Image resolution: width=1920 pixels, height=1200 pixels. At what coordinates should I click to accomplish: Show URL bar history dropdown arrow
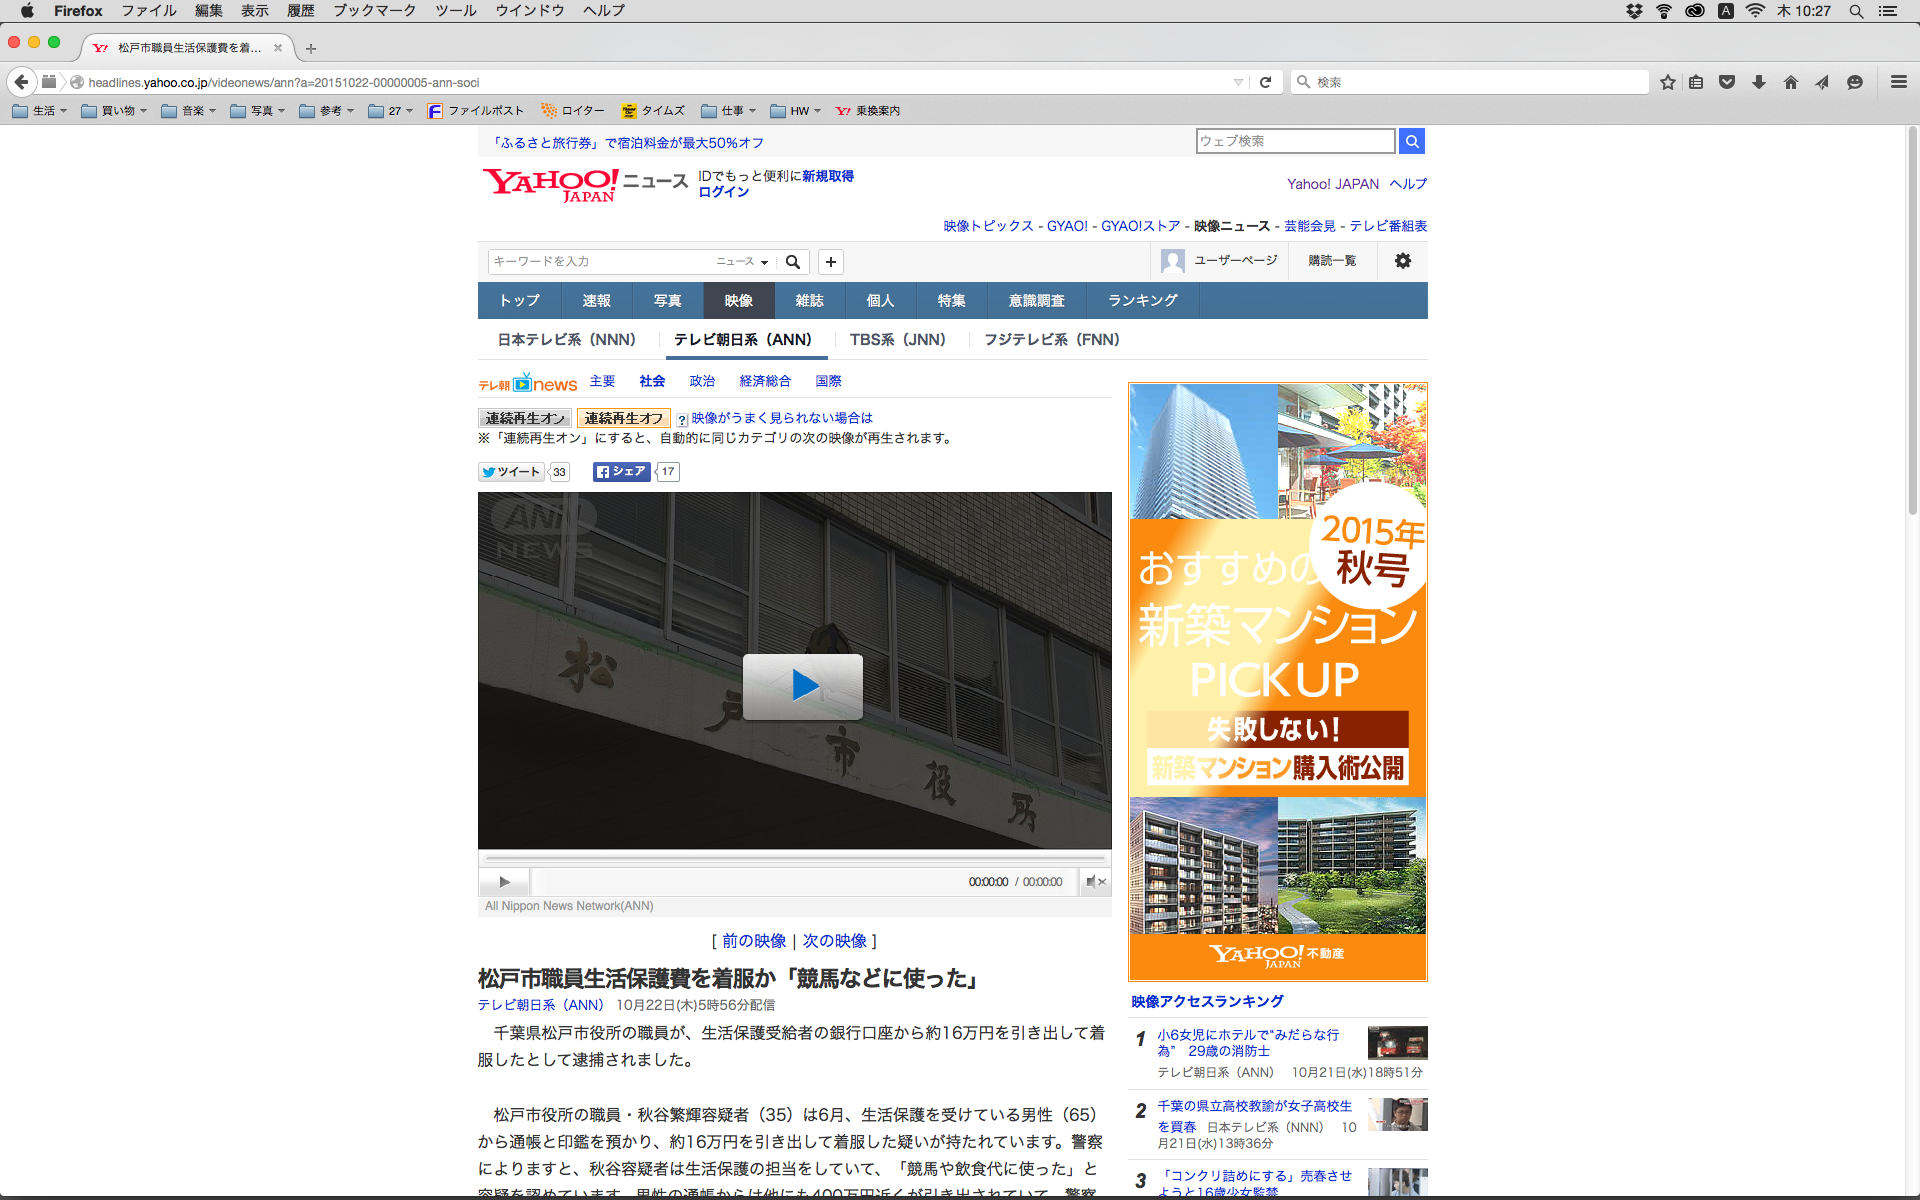pos(1238,82)
